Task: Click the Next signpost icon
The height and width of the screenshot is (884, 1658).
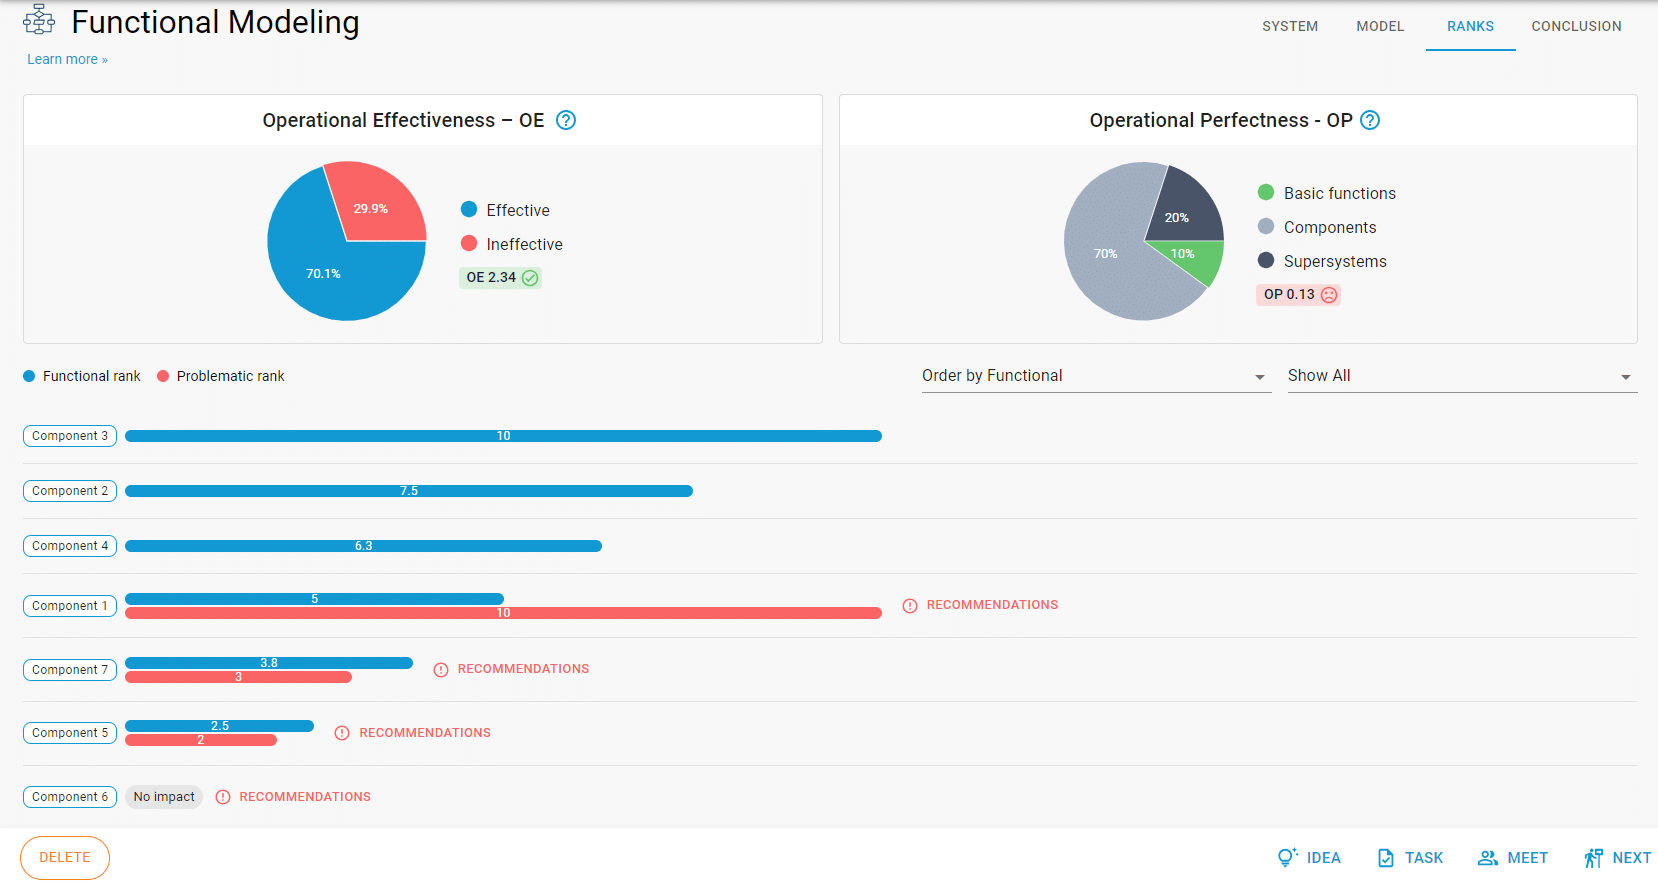Action: click(1593, 858)
